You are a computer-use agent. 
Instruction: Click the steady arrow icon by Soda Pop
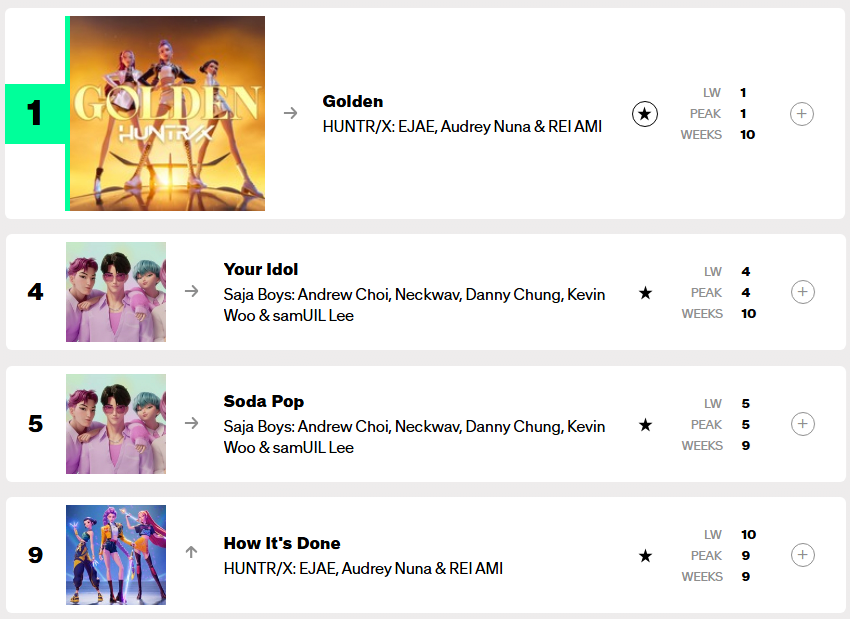pyautogui.click(x=192, y=424)
